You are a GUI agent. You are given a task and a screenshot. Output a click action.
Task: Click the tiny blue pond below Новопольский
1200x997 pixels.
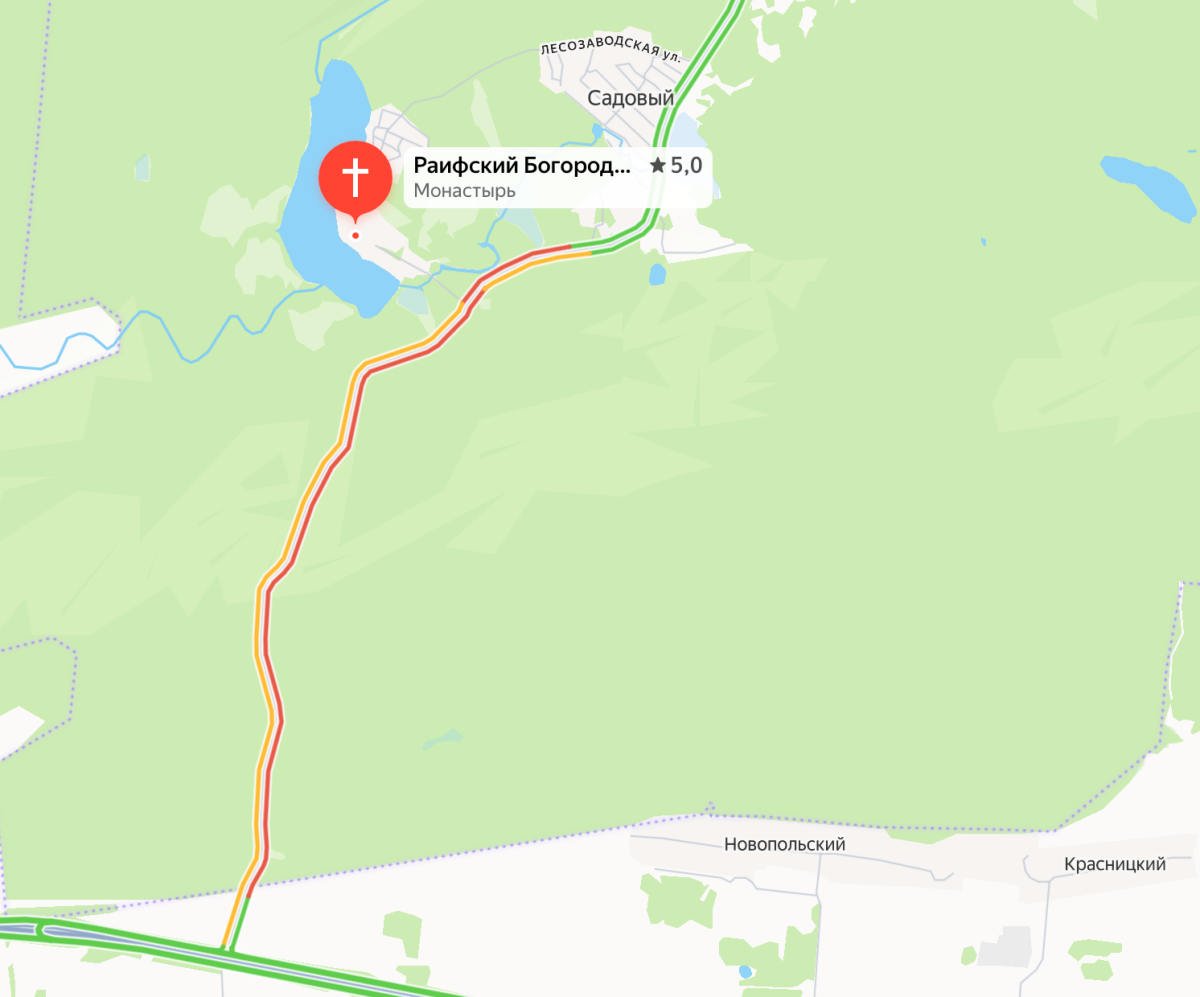pyautogui.click(x=745, y=971)
